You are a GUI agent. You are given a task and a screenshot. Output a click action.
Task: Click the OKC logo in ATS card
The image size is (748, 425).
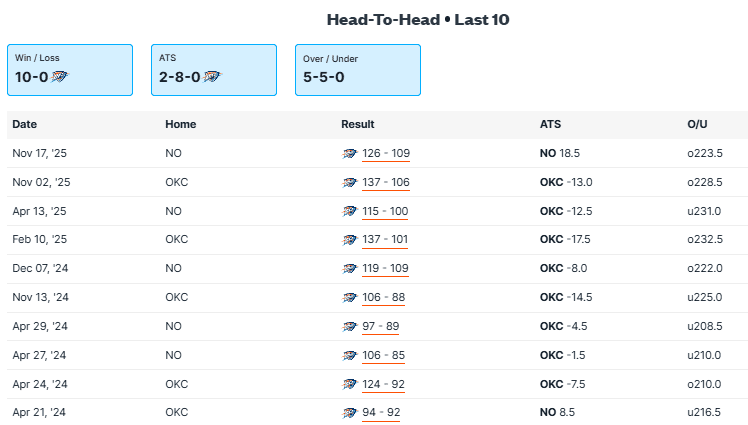(212, 76)
